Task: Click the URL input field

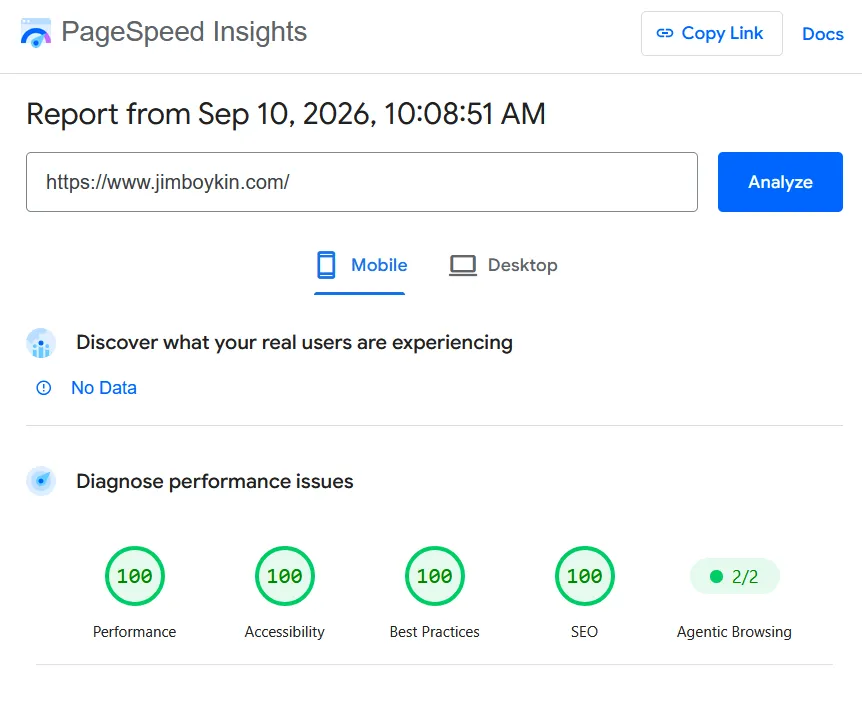Action: pyautogui.click(x=362, y=182)
